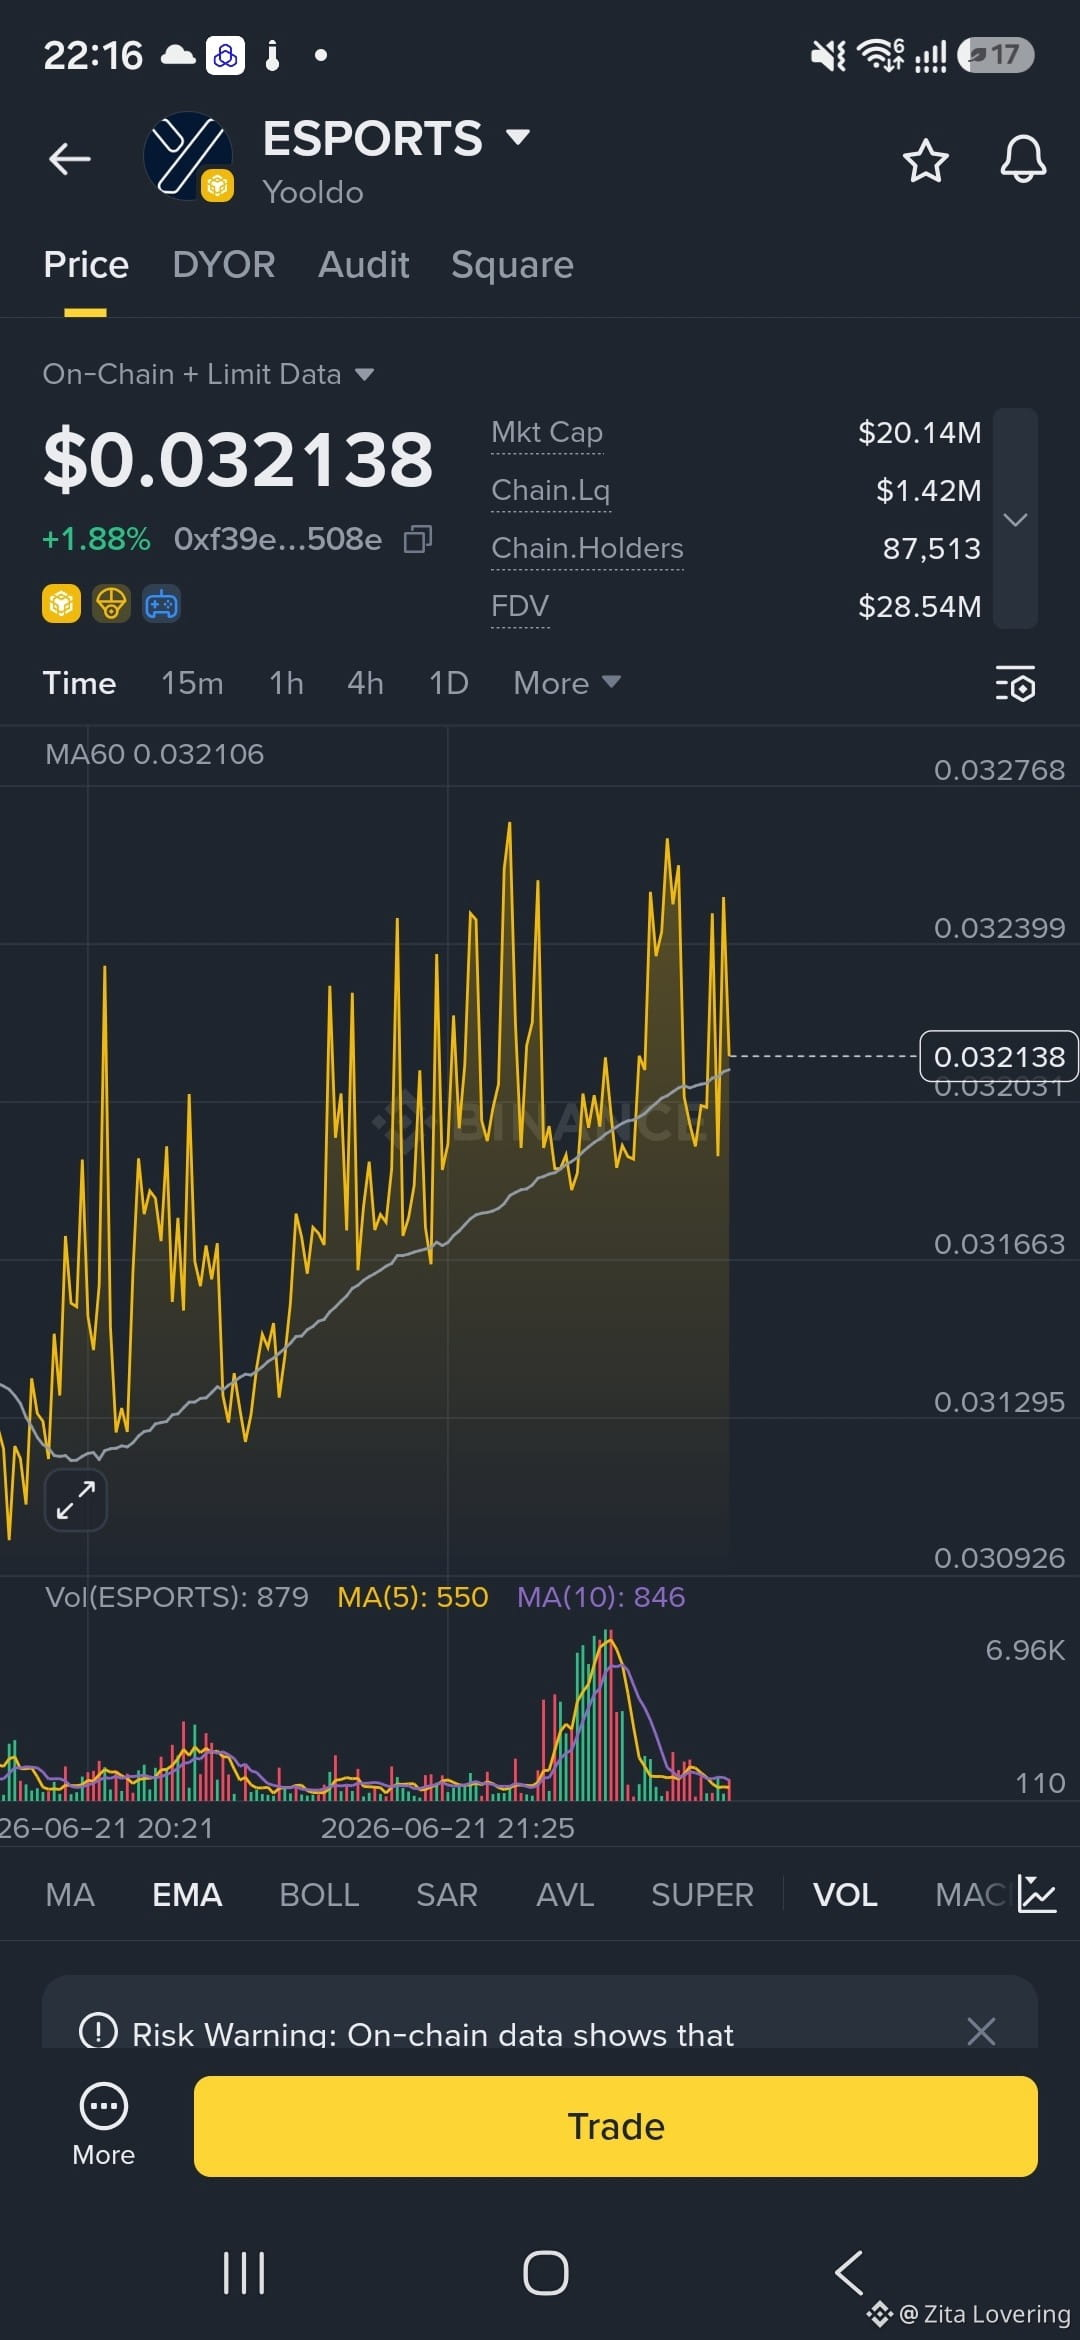The width and height of the screenshot is (1080, 2340).
Task: Open price alert bell
Action: 1023,159
